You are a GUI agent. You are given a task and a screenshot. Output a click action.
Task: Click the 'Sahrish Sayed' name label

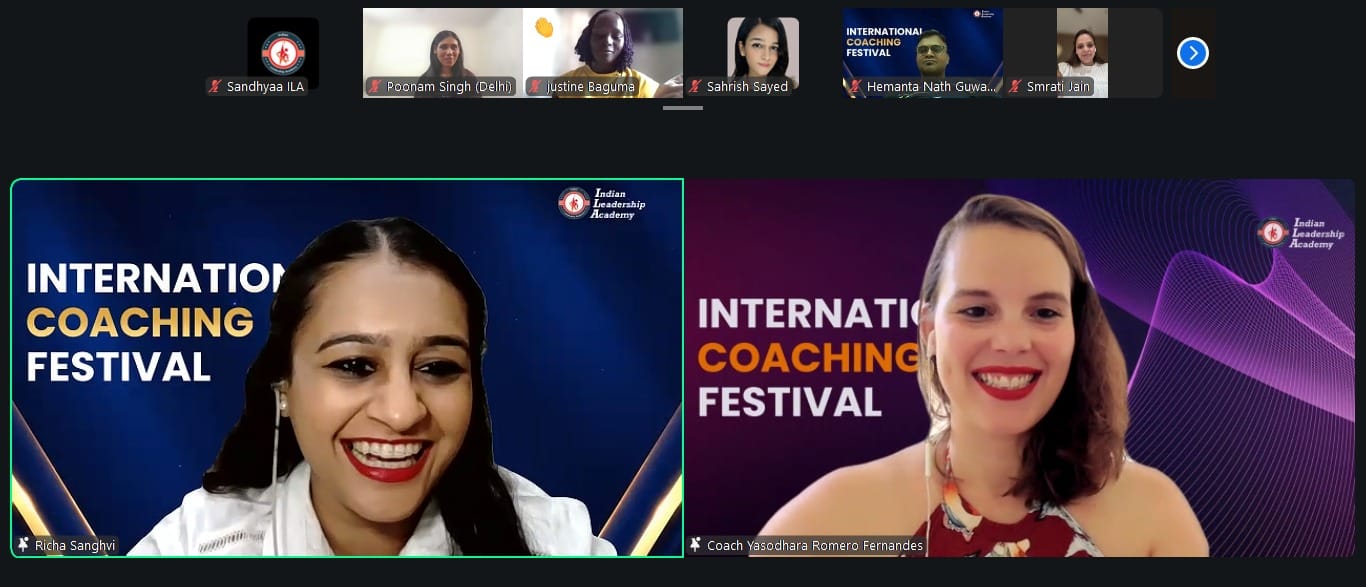tap(747, 87)
